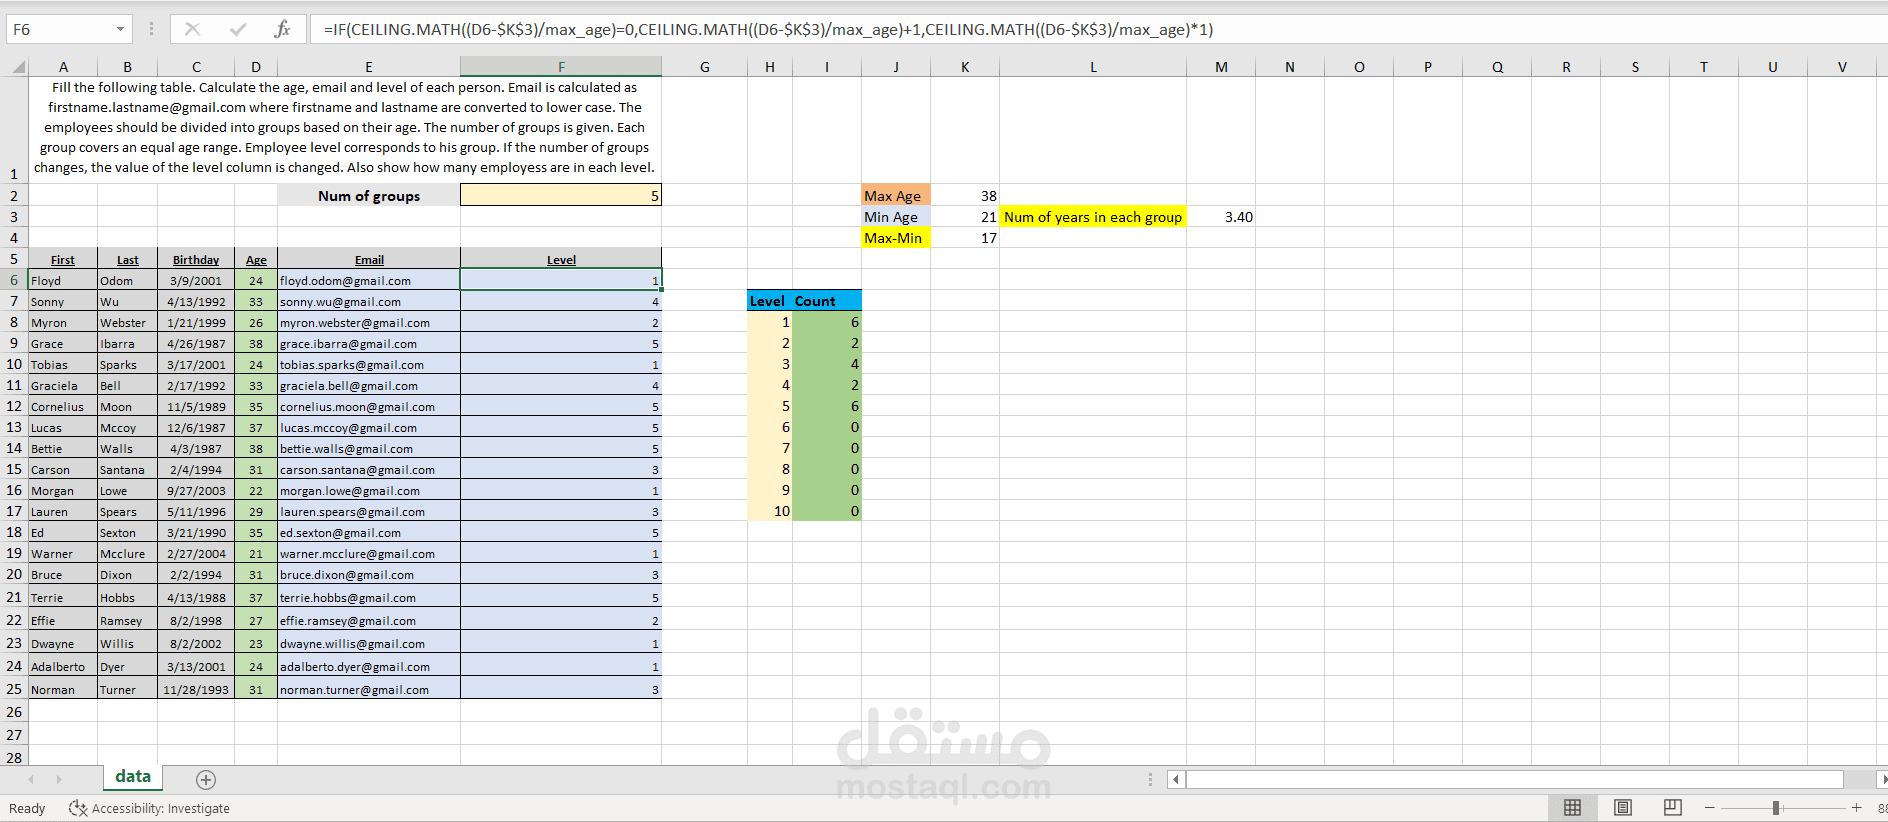Select all cells with the corner triangle
Viewport: 1888px width, 822px height.
(18, 67)
